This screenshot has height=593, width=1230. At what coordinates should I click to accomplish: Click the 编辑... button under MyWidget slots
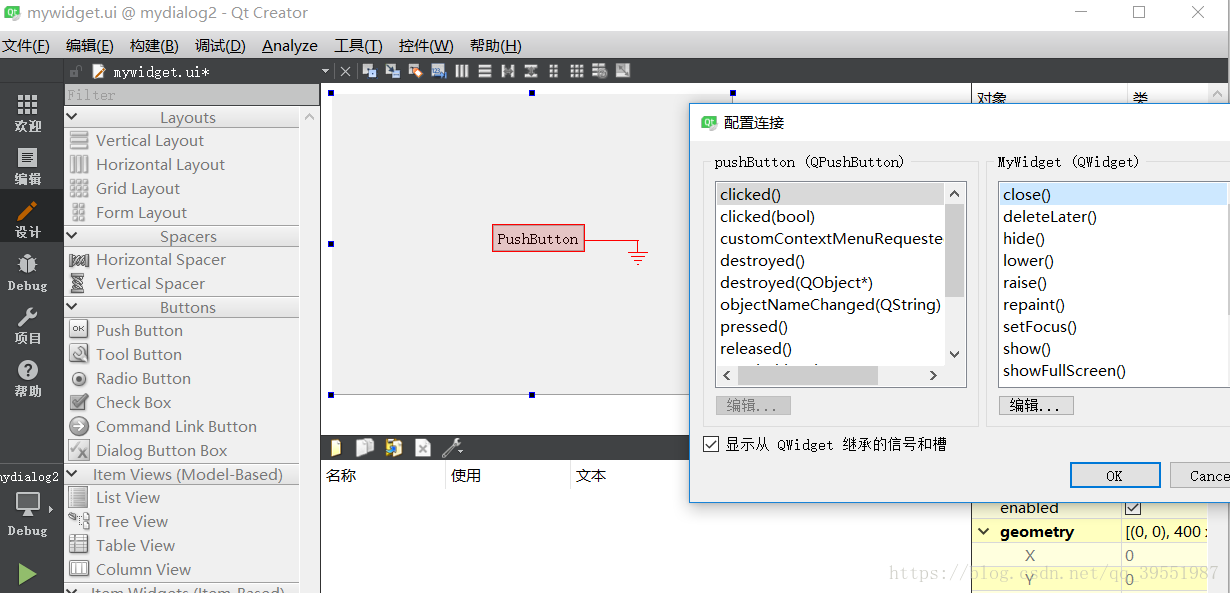(1036, 405)
